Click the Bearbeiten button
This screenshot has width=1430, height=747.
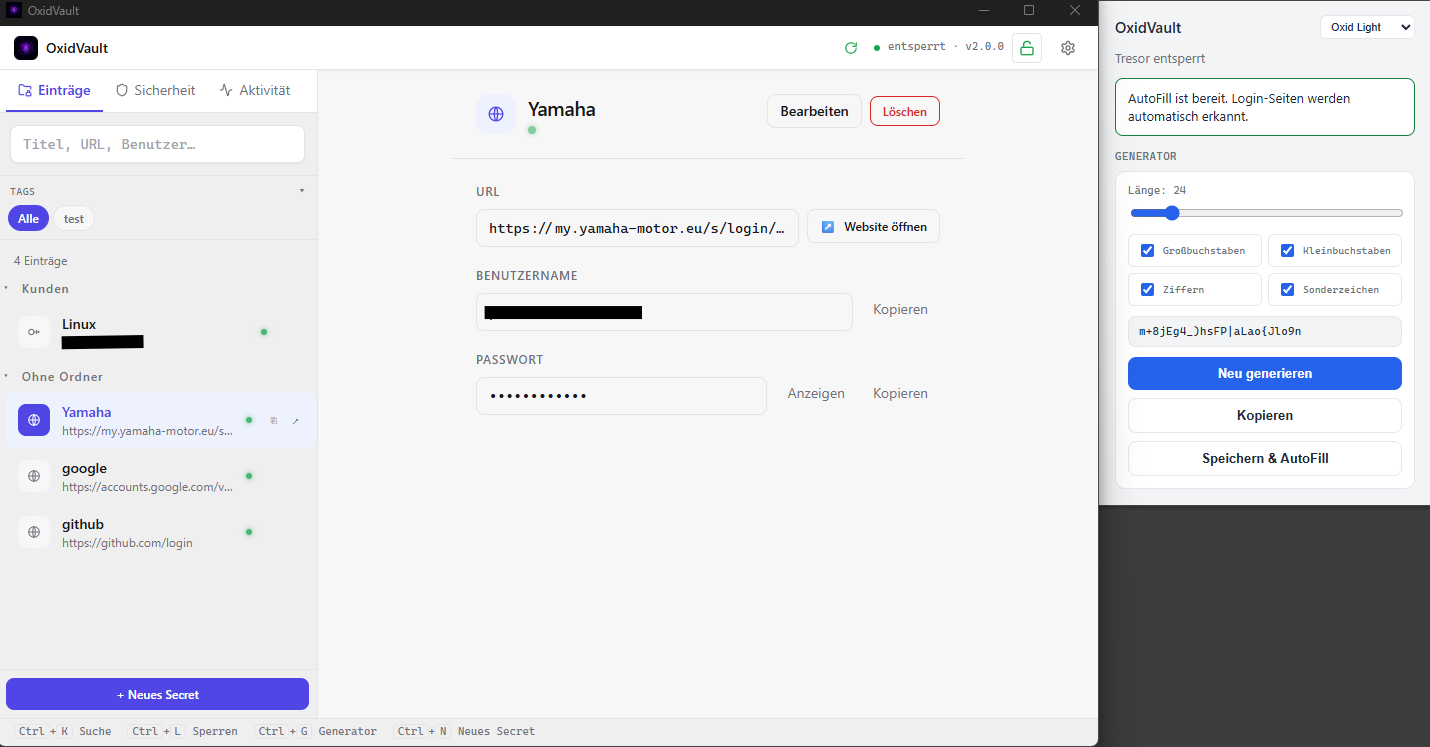pyautogui.click(x=814, y=111)
